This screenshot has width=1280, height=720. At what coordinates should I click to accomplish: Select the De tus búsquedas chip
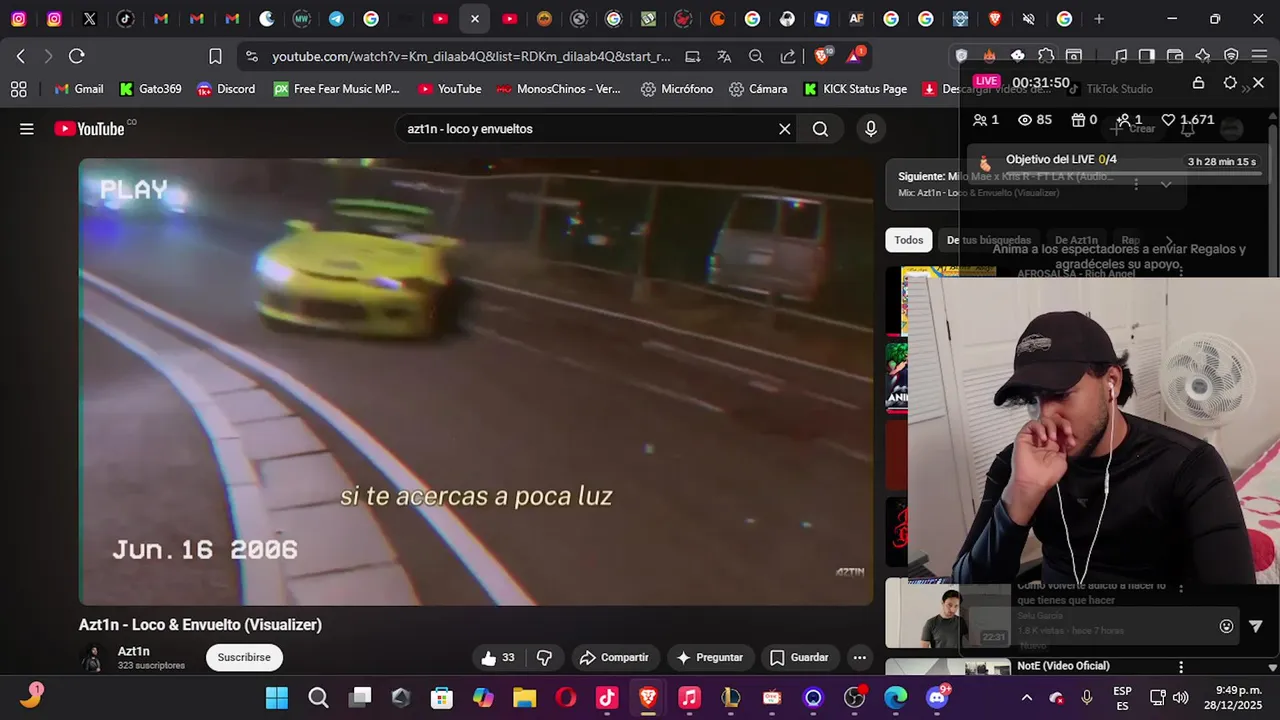(989, 240)
